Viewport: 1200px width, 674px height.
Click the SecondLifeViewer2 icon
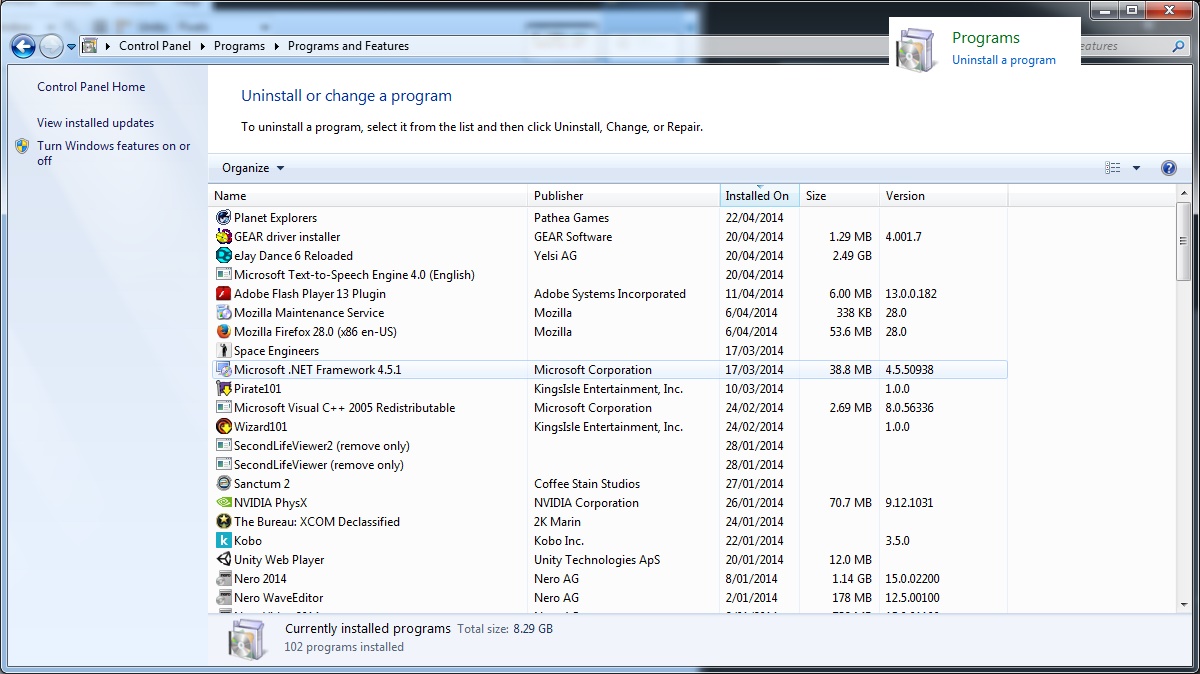224,446
